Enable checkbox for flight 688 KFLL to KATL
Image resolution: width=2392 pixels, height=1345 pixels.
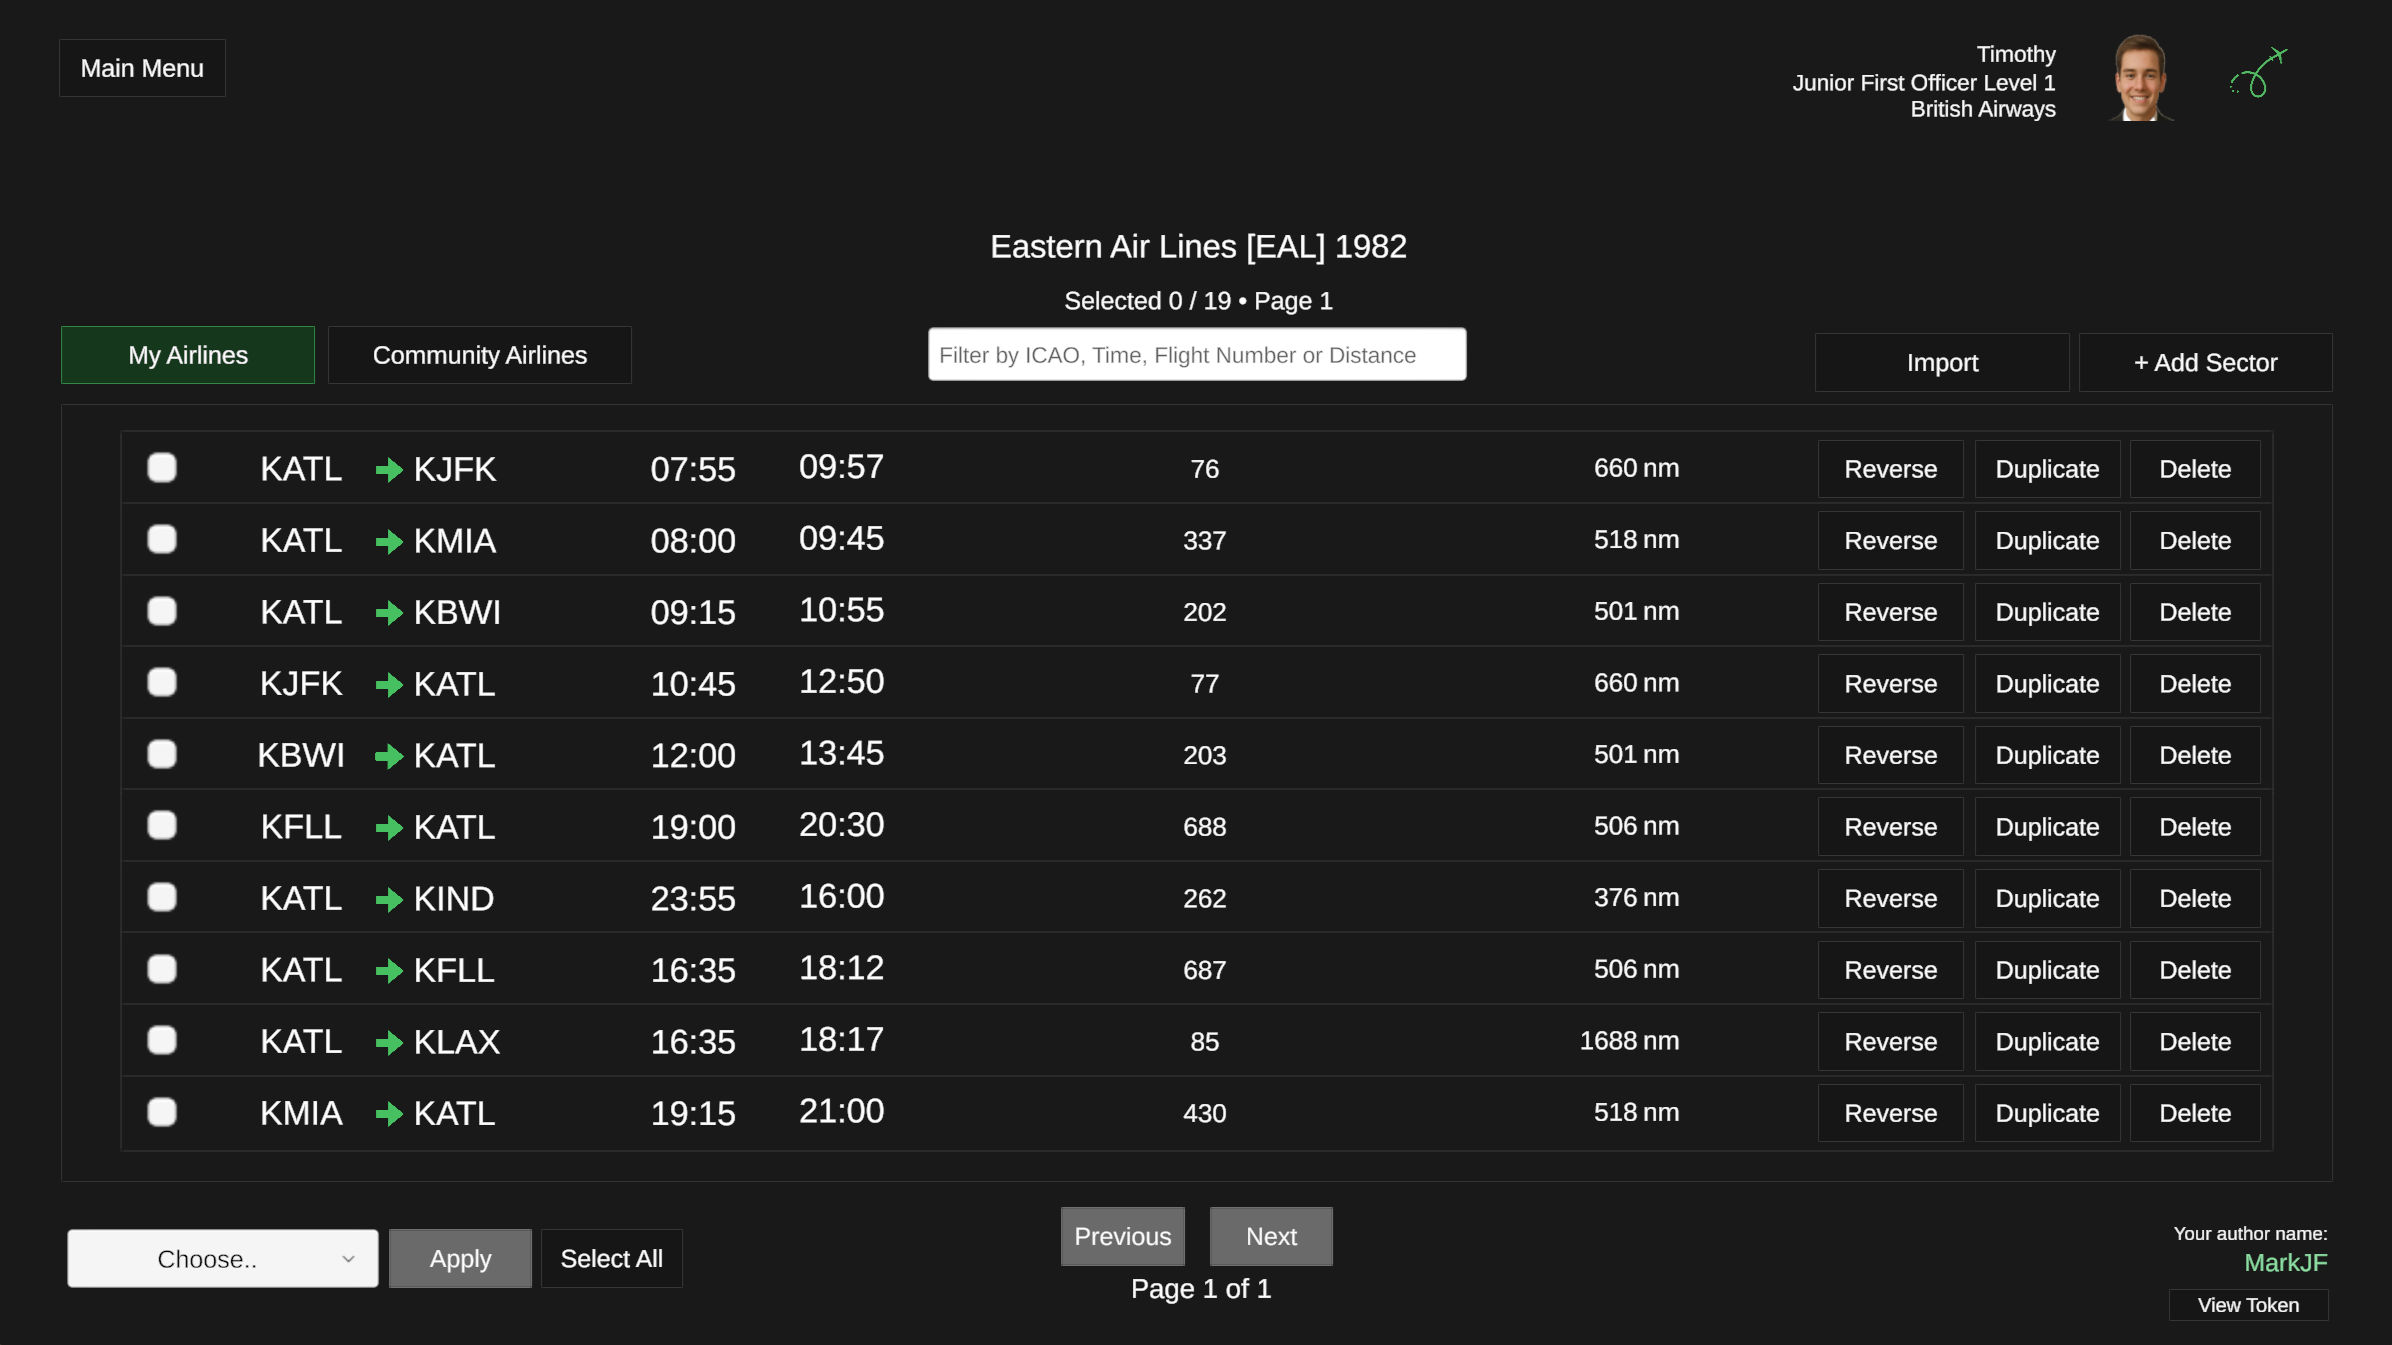click(x=162, y=826)
